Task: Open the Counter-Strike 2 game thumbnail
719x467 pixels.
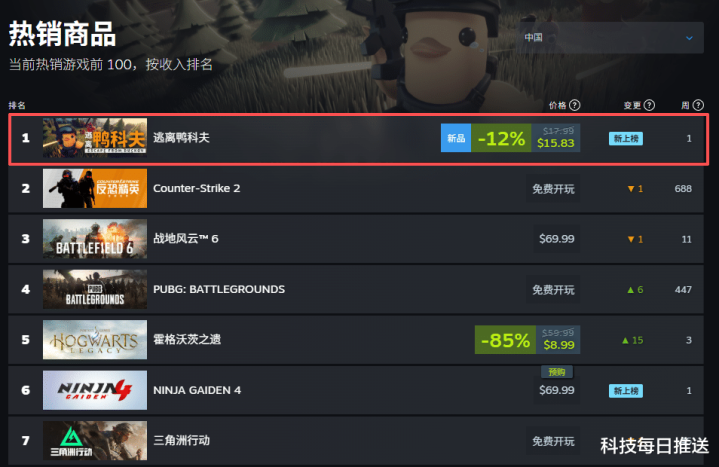Action: pos(95,188)
